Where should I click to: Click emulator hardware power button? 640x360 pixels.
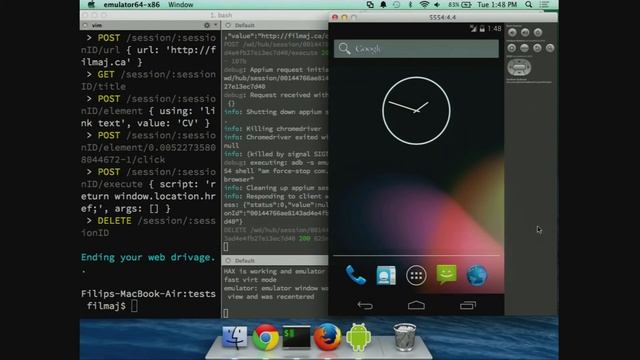(538, 32)
